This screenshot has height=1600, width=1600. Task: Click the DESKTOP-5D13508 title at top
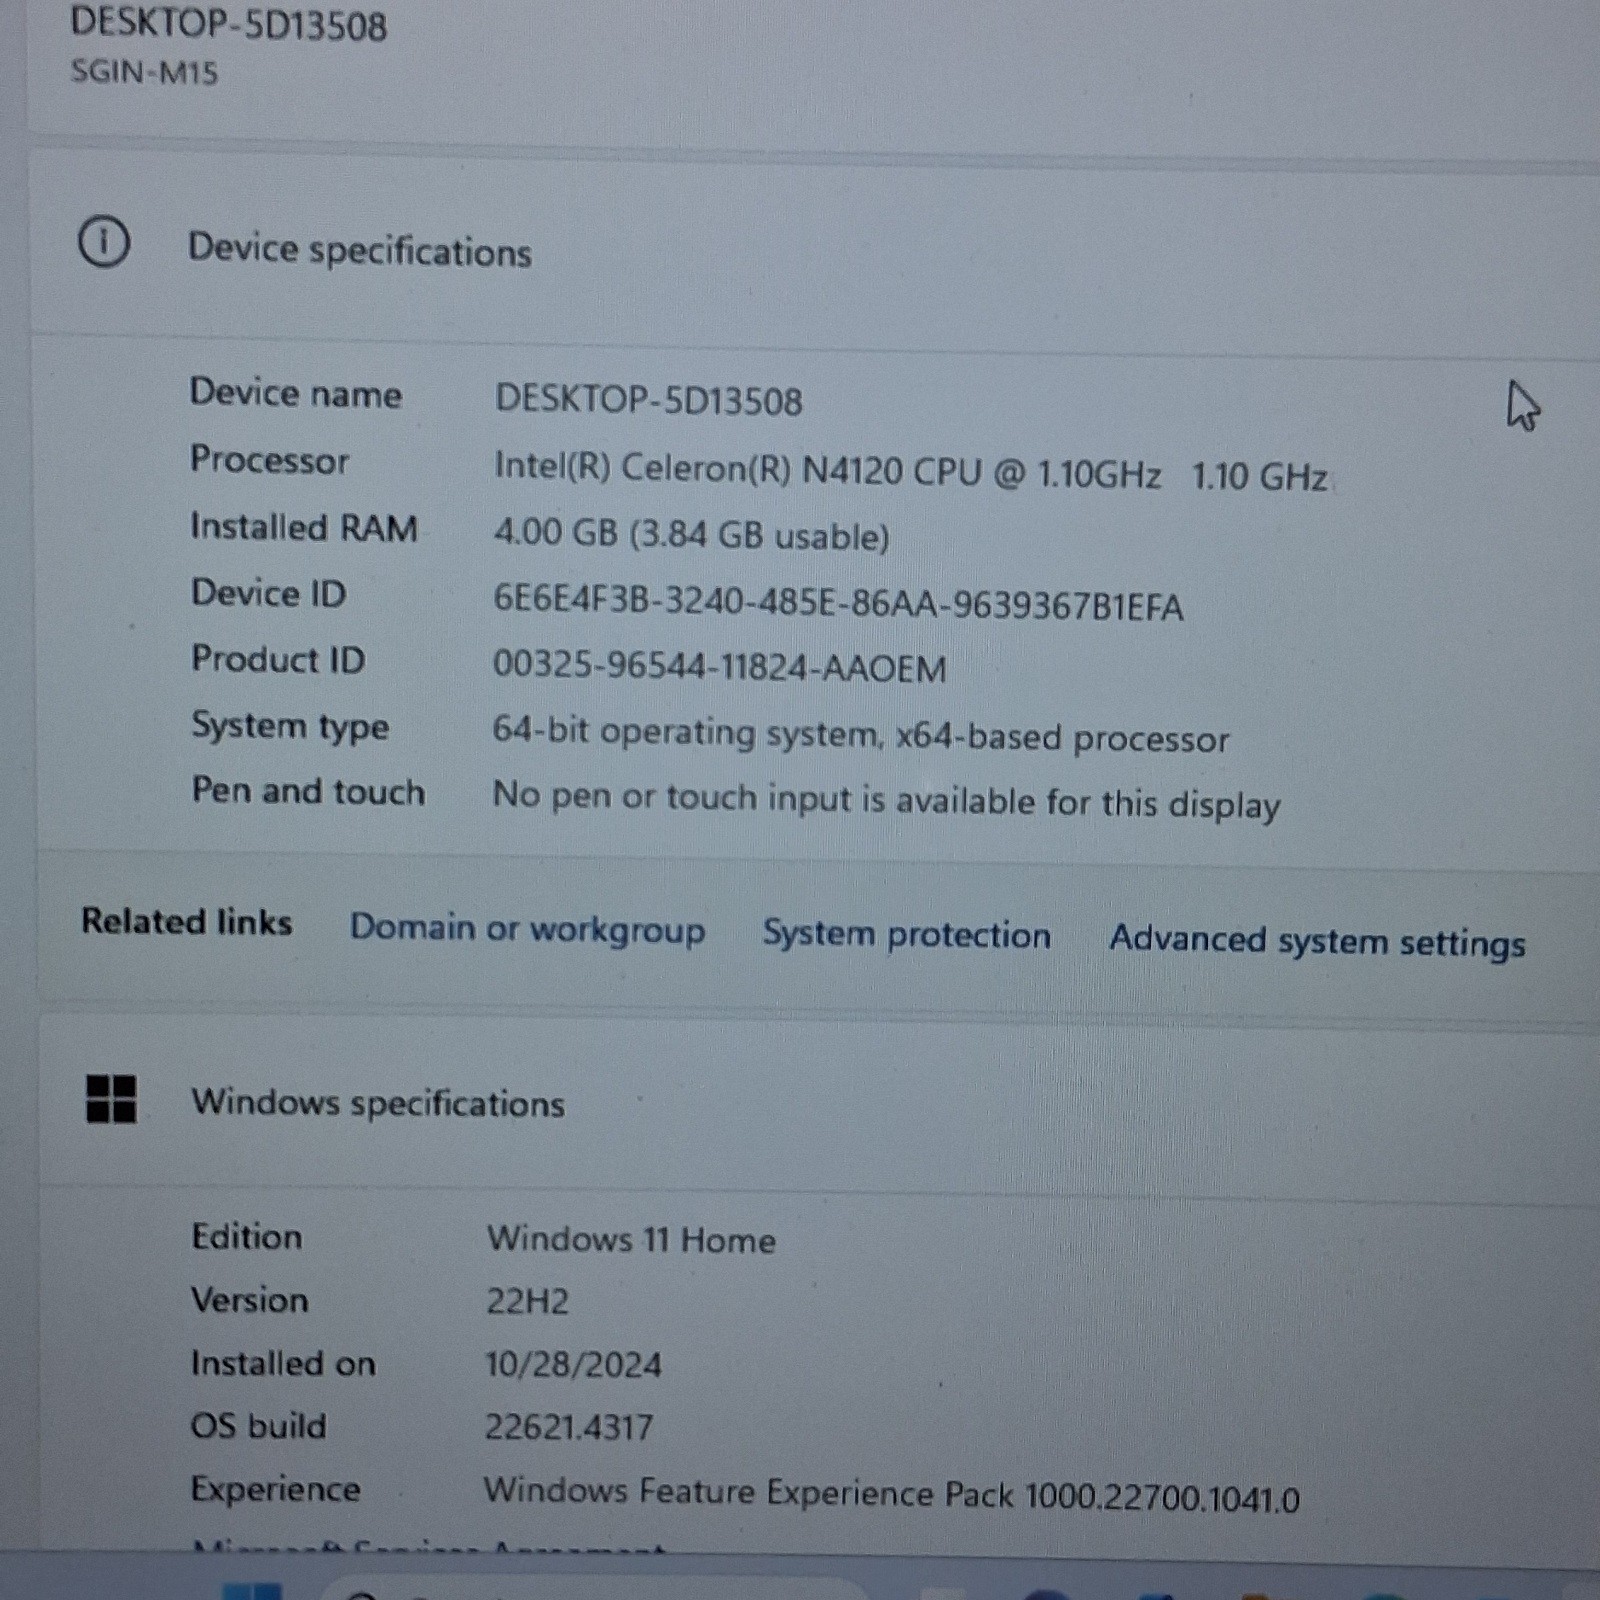pyautogui.click(x=229, y=24)
